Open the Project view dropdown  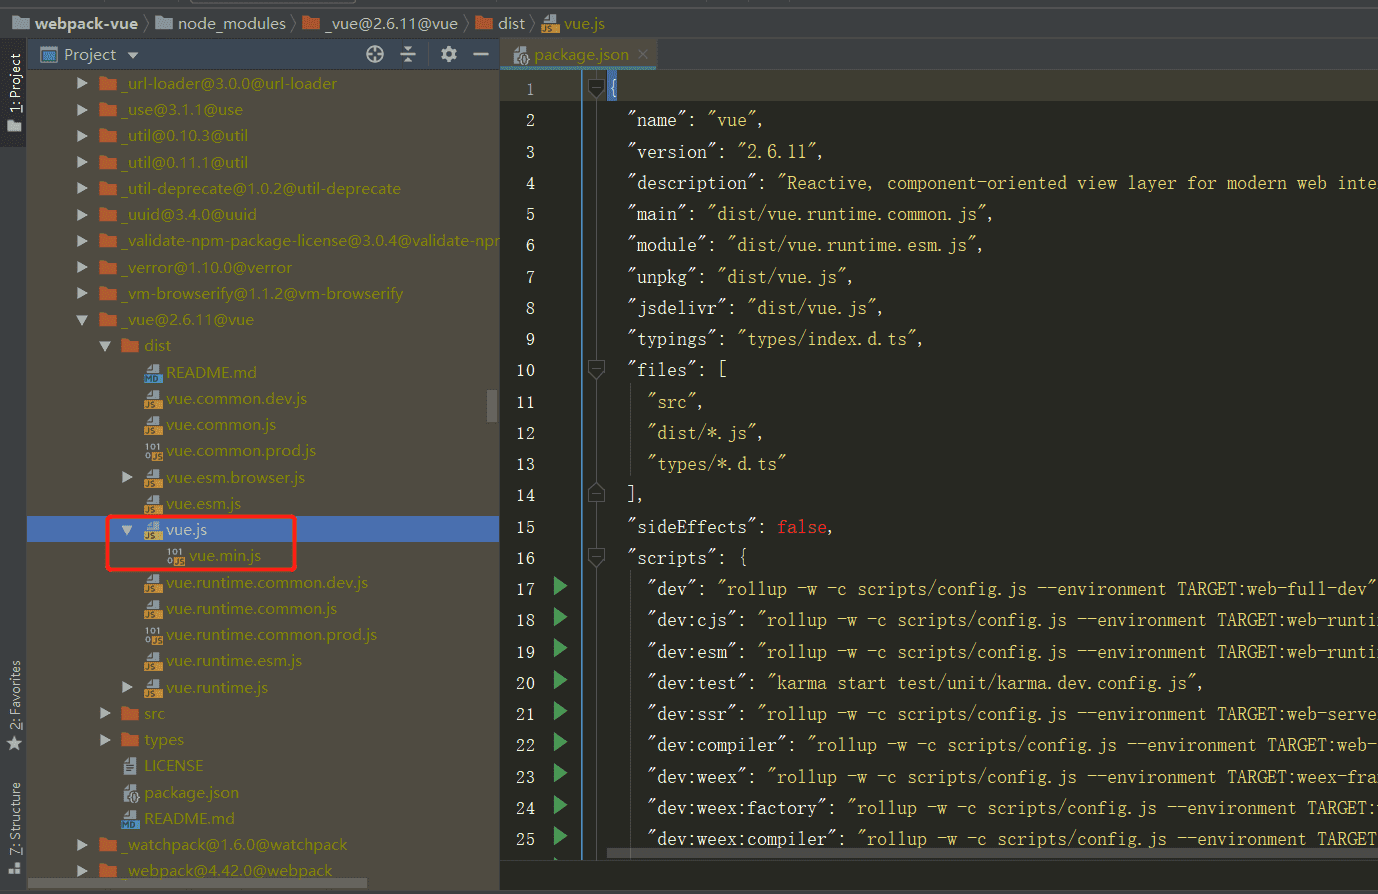click(133, 55)
